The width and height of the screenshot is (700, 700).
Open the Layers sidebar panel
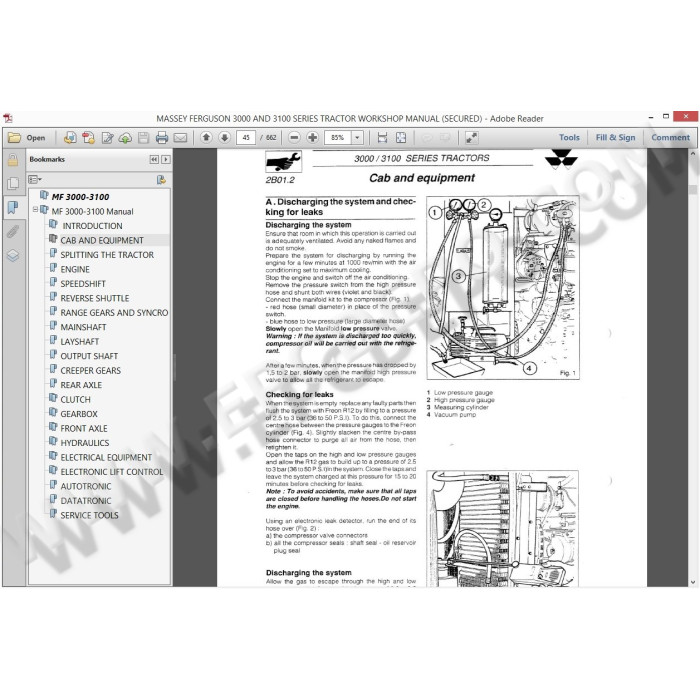[13, 255]
